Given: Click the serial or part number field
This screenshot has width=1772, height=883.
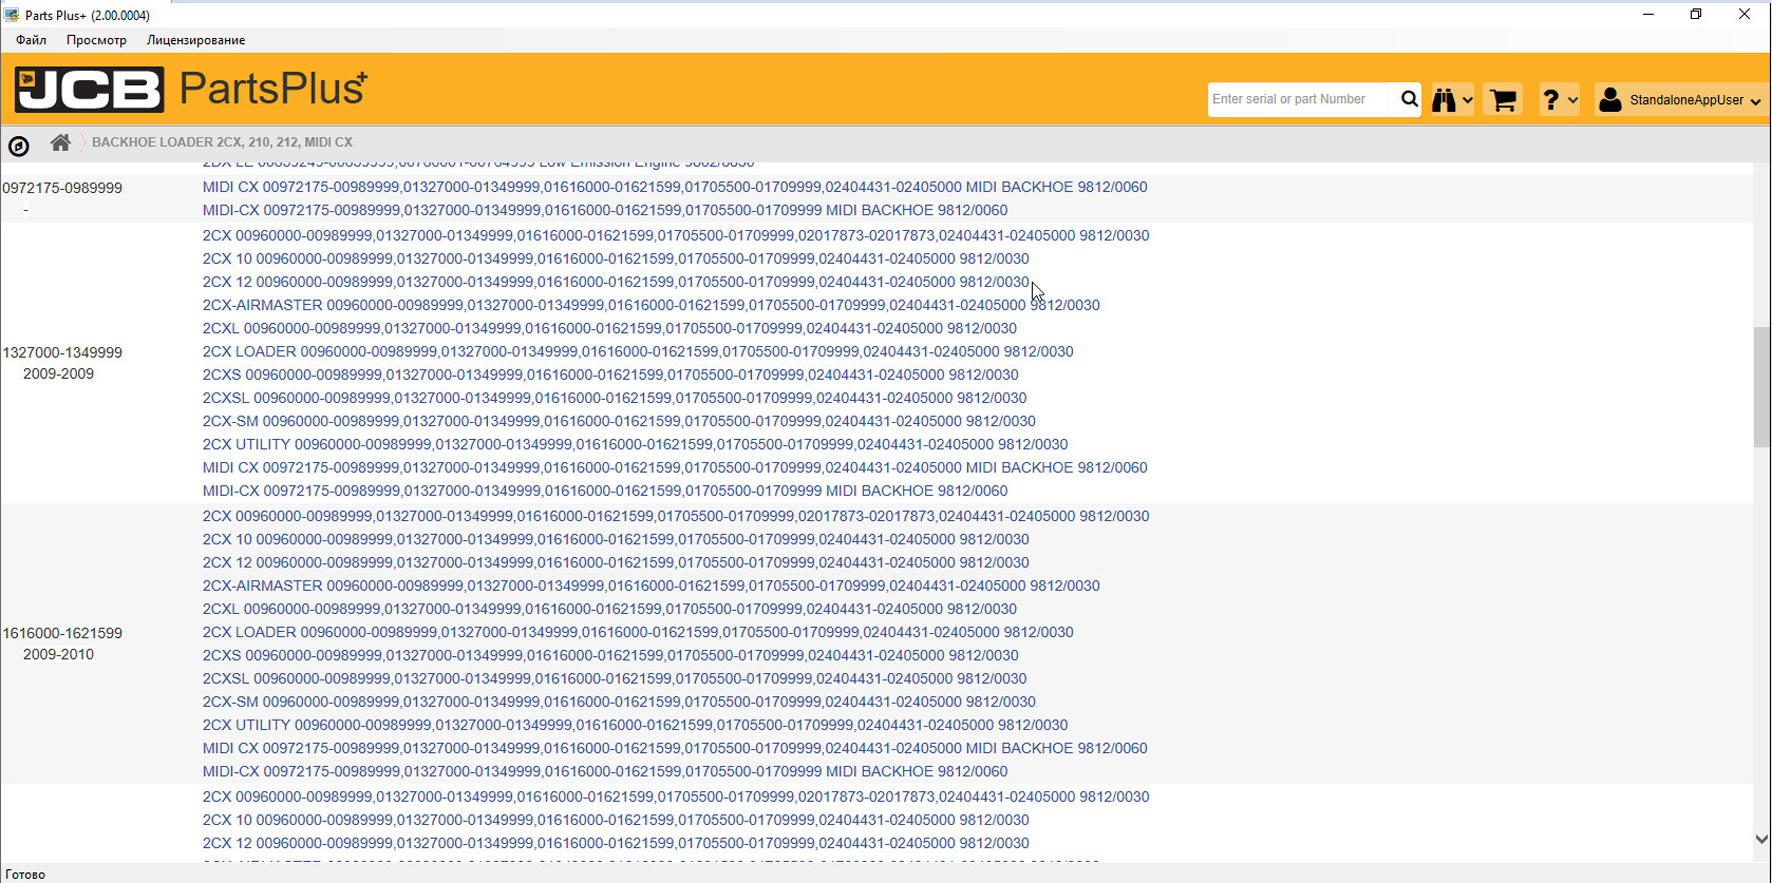Looking at the screenshot, I should pyautogui.click(x=1300, y=99).
